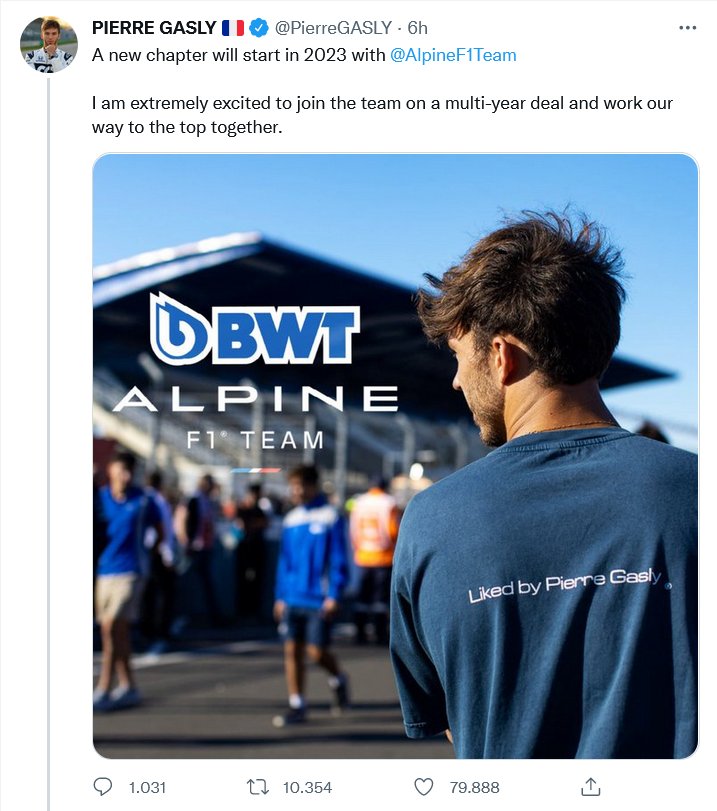Open the @AlpineF1Team mention link
This screenshot has height=811, width=717.
click(453, 55)
